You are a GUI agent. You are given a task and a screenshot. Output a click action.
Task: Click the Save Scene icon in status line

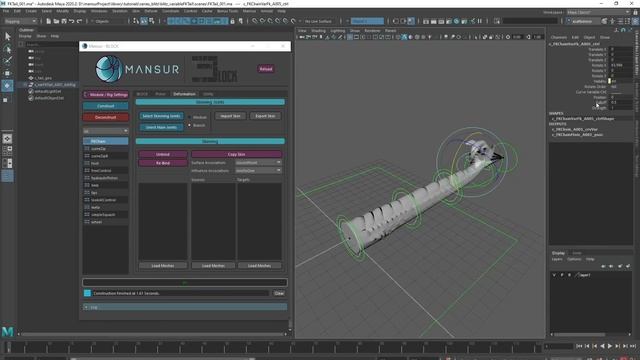(64, 21)
